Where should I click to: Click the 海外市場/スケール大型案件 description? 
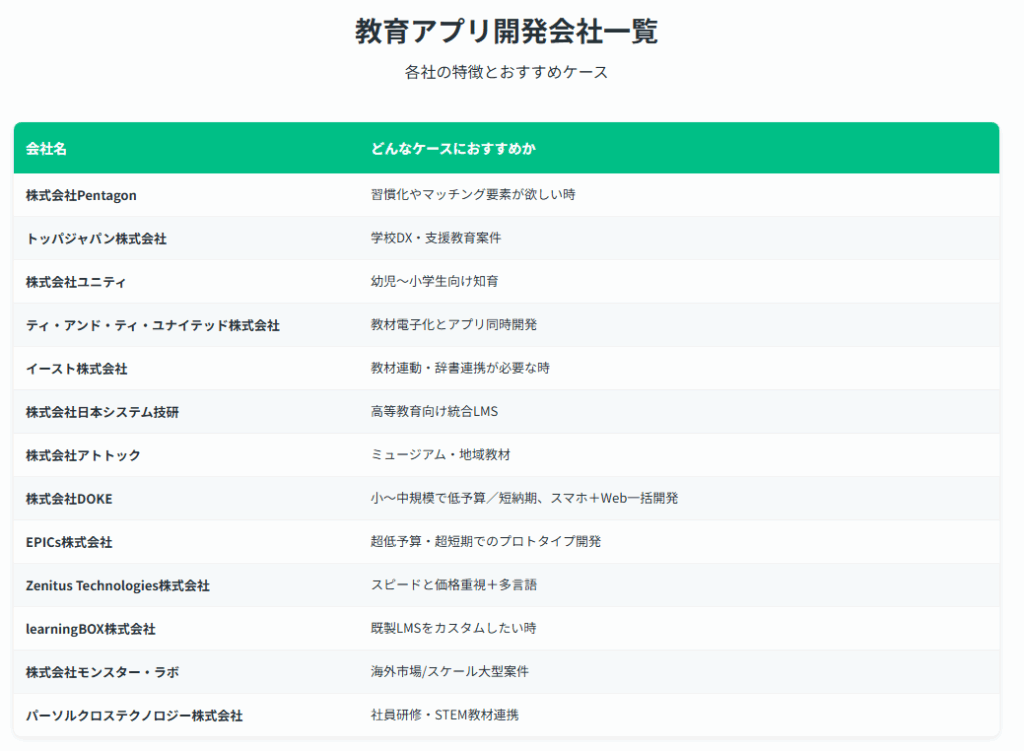tap(449, 672)
